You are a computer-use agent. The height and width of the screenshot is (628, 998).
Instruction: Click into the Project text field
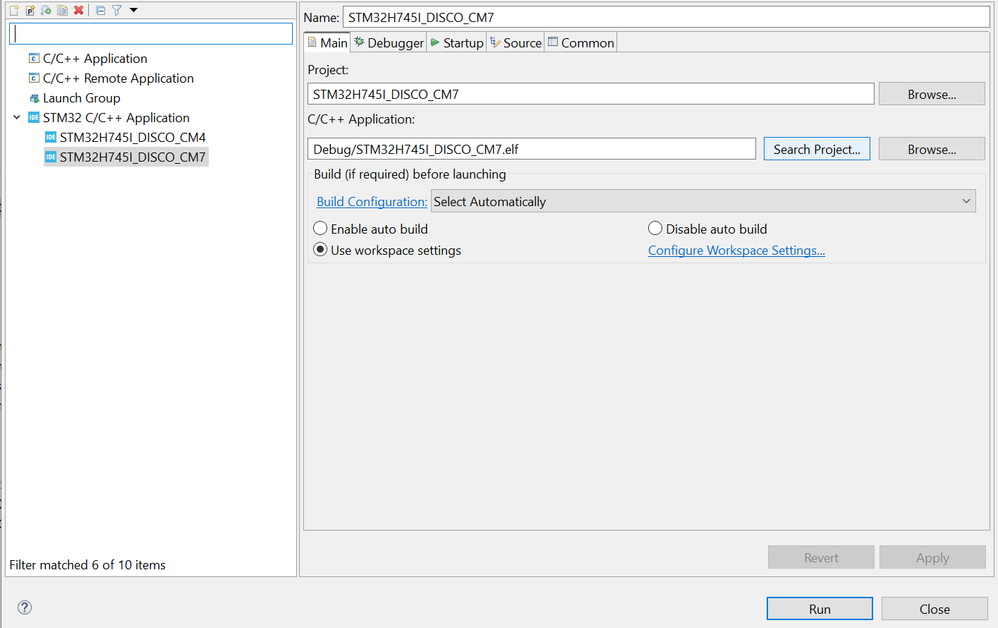click(591, 94)
